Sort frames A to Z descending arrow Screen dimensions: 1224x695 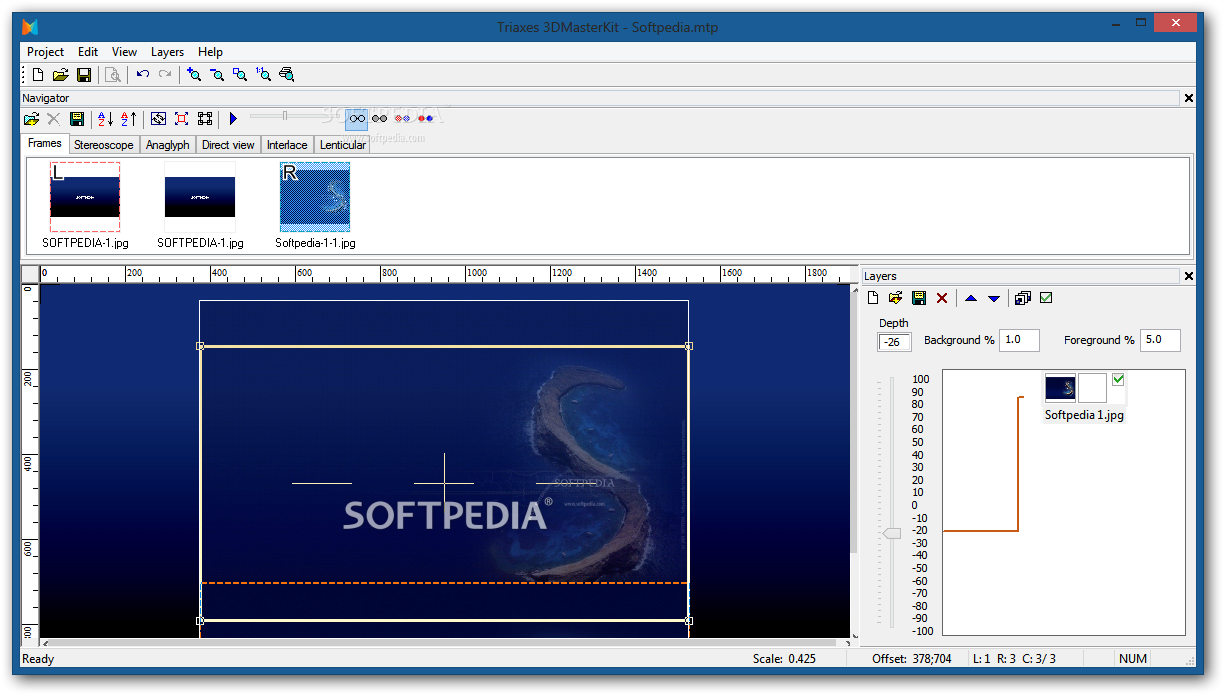pyautogui.click(x=105, y=119)
